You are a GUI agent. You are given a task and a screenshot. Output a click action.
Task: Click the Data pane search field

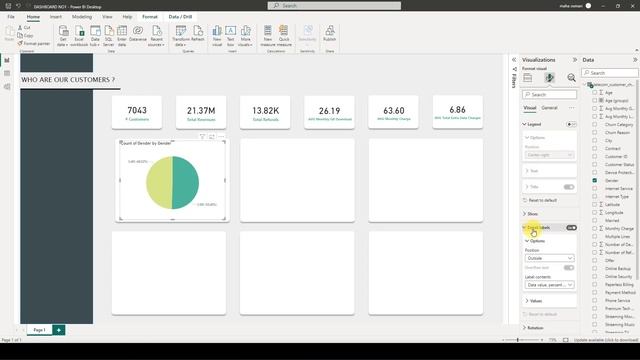coord(610,73)
